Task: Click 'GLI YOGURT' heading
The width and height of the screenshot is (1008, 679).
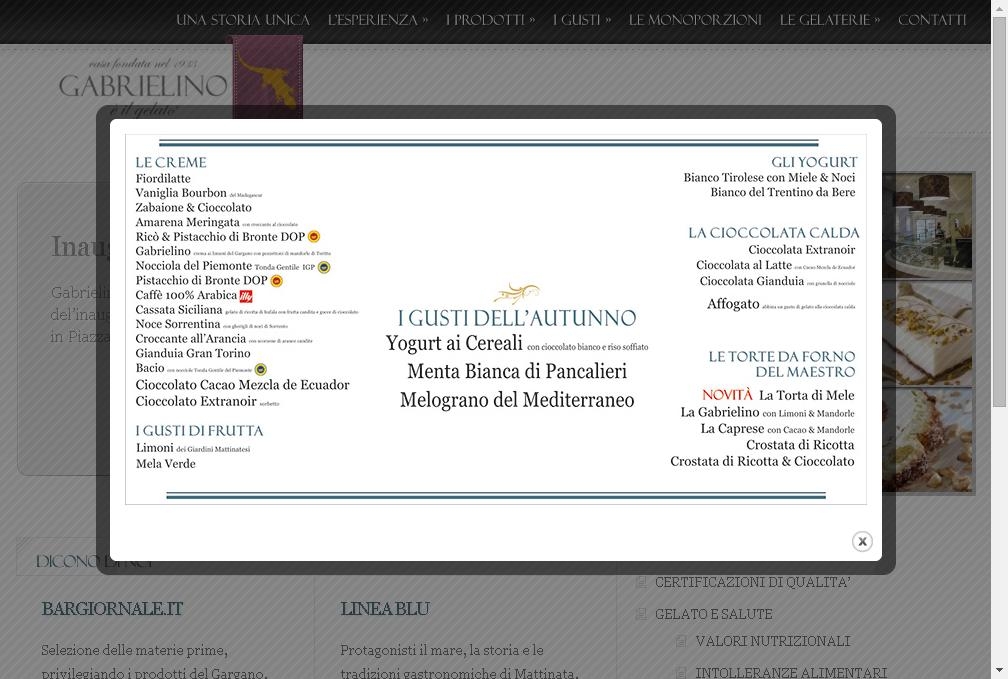Action: (x=814, y=162)
